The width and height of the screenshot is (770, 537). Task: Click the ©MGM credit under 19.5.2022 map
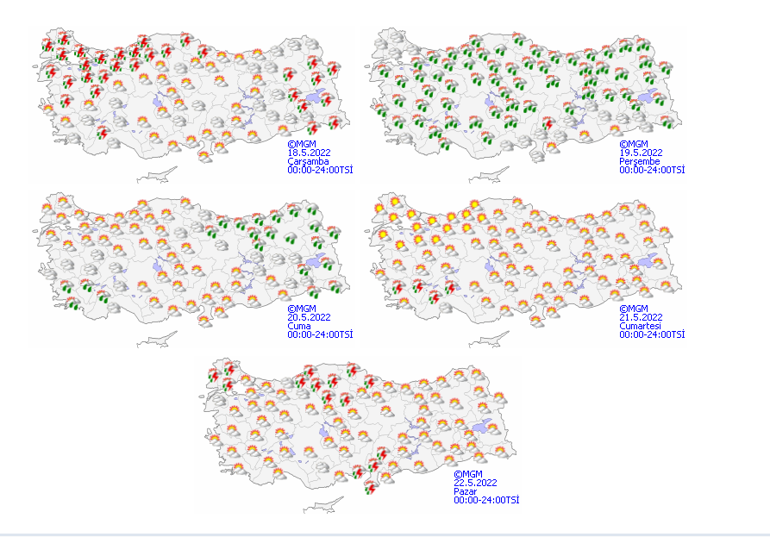[634, 144]
